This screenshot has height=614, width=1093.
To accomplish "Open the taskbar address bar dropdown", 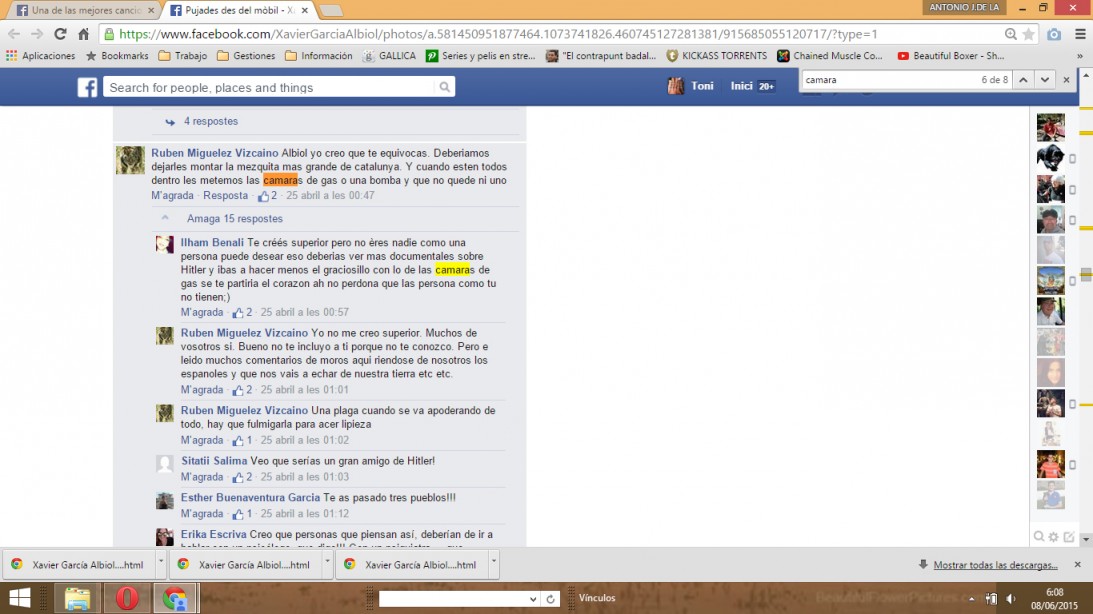I will pos(533,599).
